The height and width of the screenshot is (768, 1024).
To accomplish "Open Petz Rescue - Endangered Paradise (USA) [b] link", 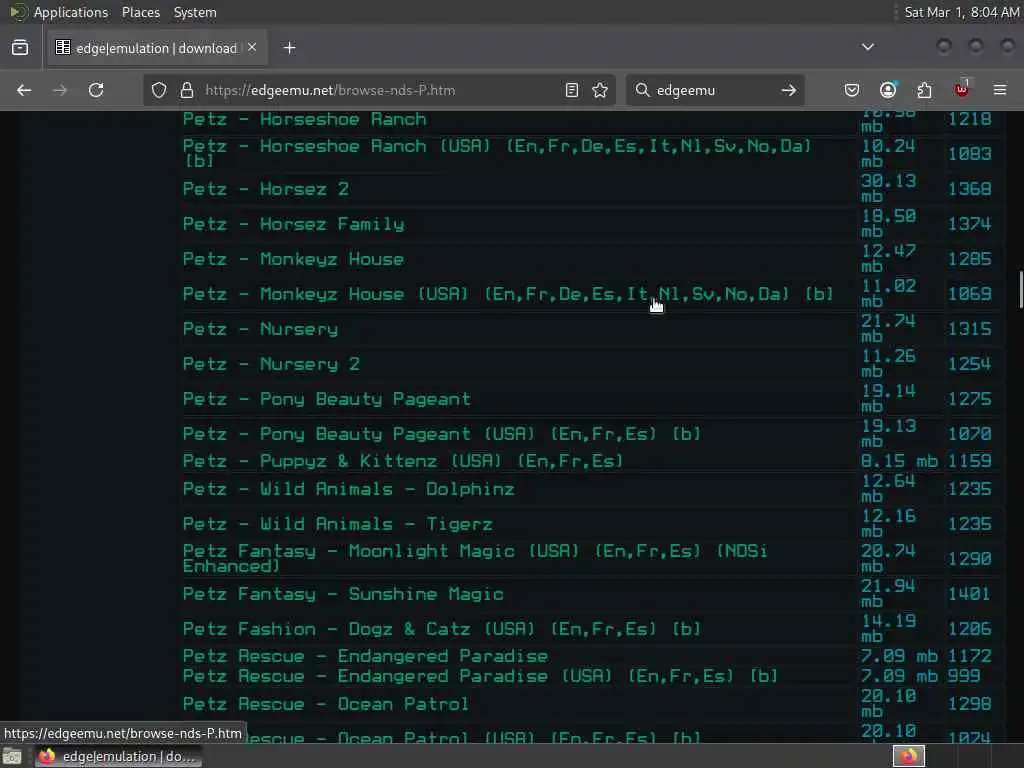I will point(480,677).
